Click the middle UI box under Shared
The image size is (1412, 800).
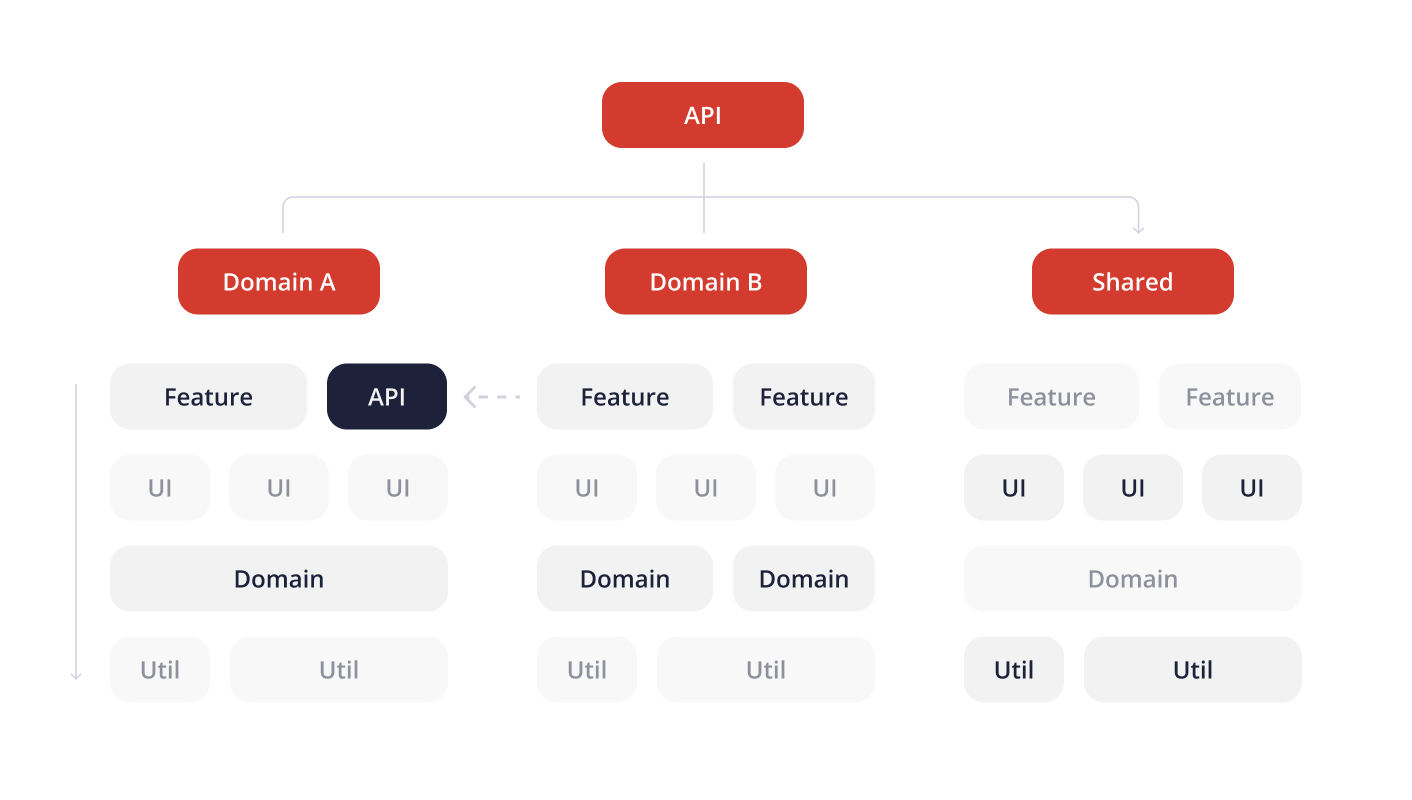[x=1132, y=488]
